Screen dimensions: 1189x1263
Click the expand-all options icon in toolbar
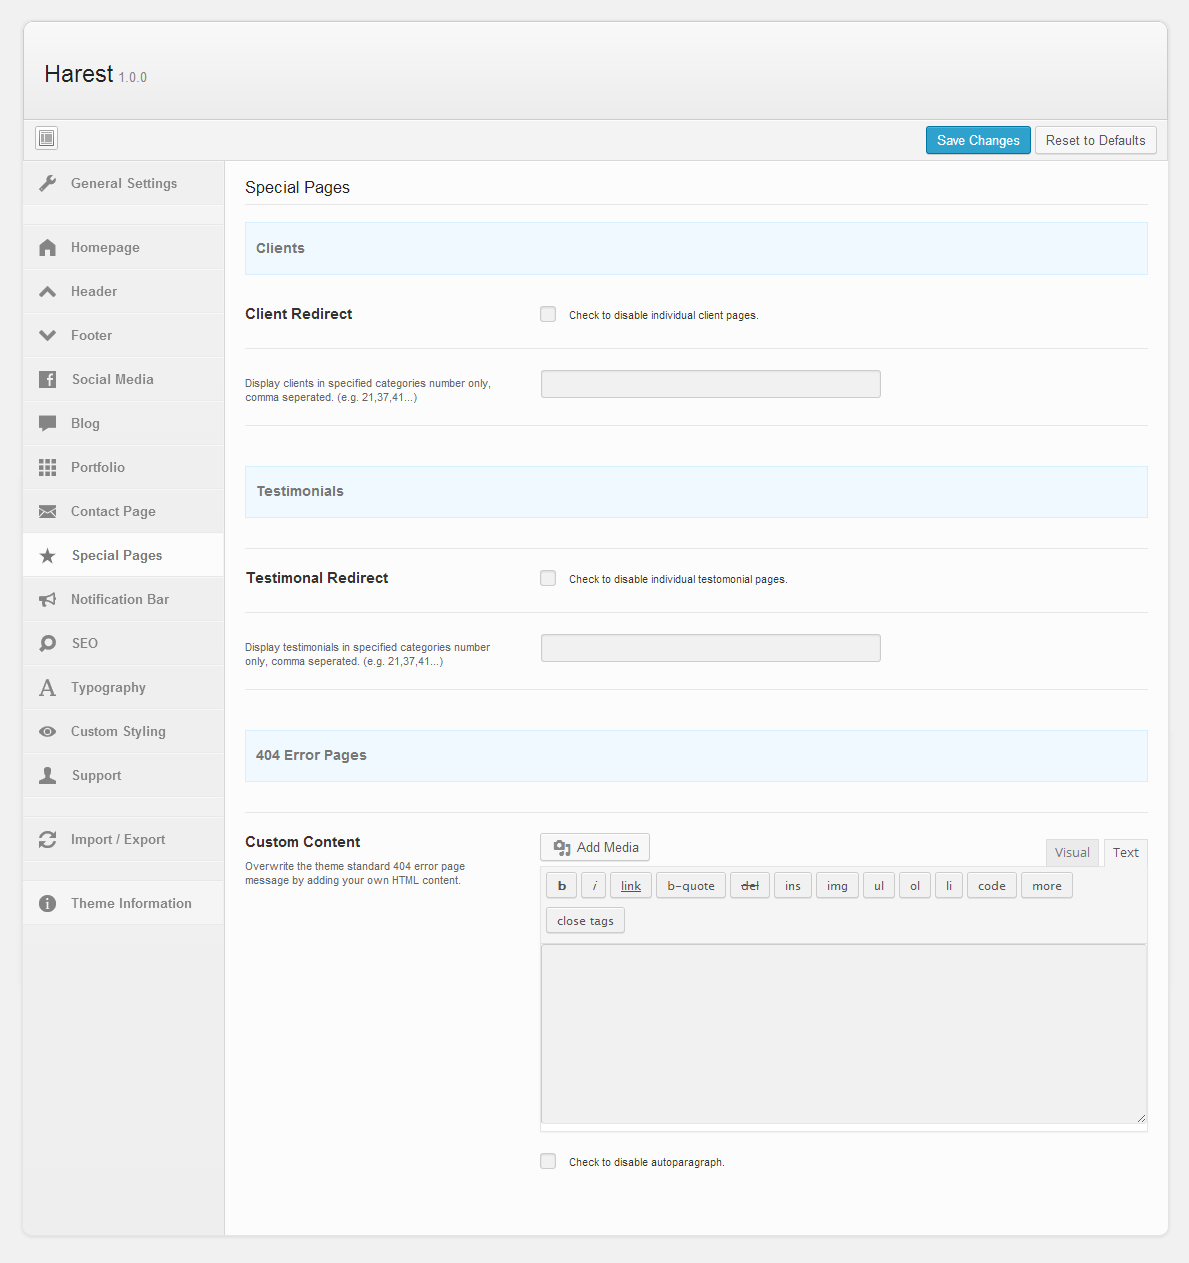[47, 138]
